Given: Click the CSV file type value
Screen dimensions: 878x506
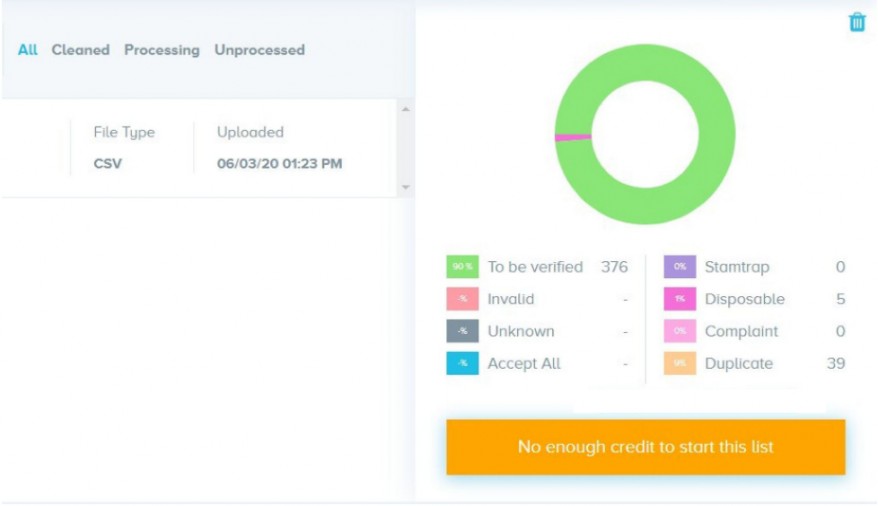Looking at the screenshot, I should (x=107, y=163).
